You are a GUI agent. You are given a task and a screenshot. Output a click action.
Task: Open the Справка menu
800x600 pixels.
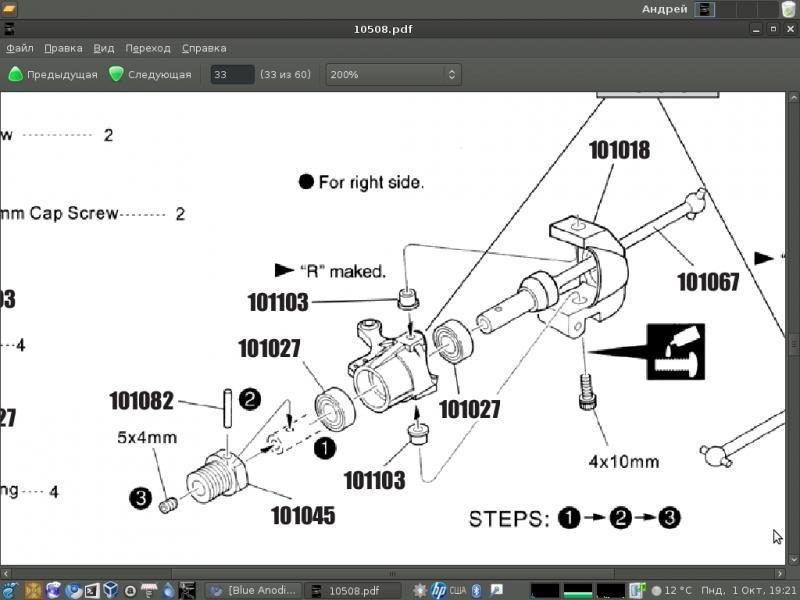[x=204, y=48]
